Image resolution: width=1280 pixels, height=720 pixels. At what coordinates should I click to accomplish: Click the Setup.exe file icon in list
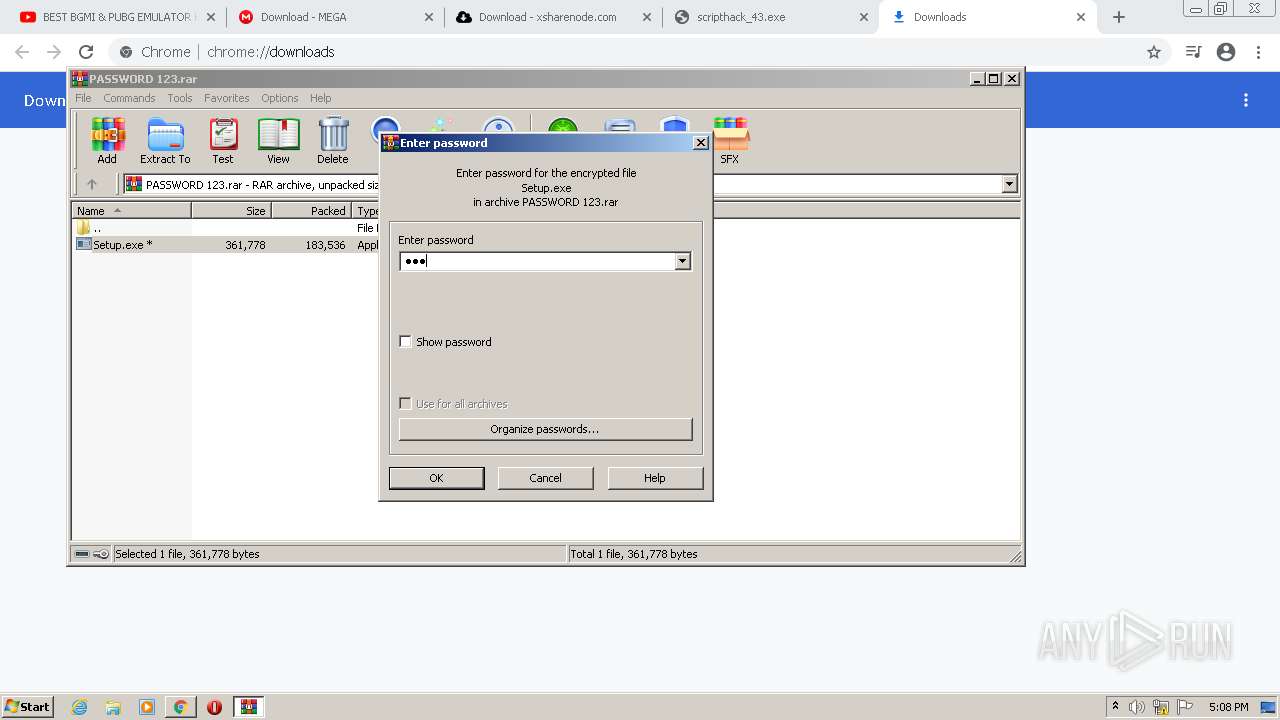pyautogui.click(x=84, y=244)
